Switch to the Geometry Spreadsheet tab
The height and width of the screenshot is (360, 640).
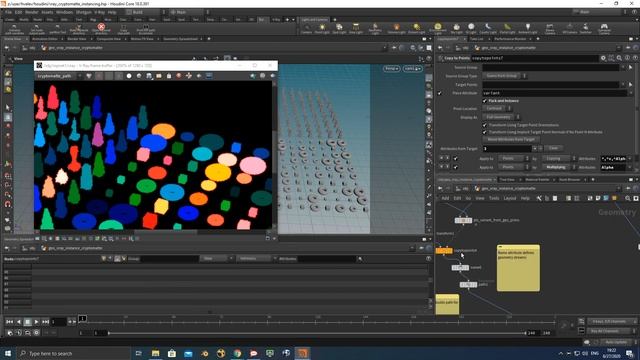[180, 39]
